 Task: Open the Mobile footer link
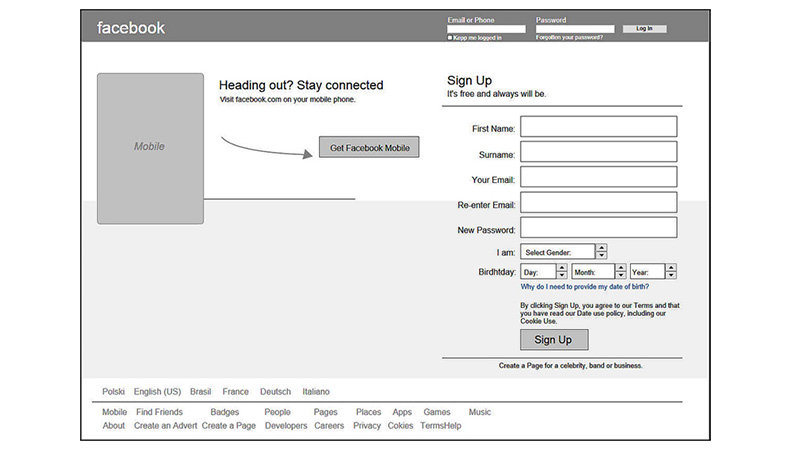click(114, 412)
